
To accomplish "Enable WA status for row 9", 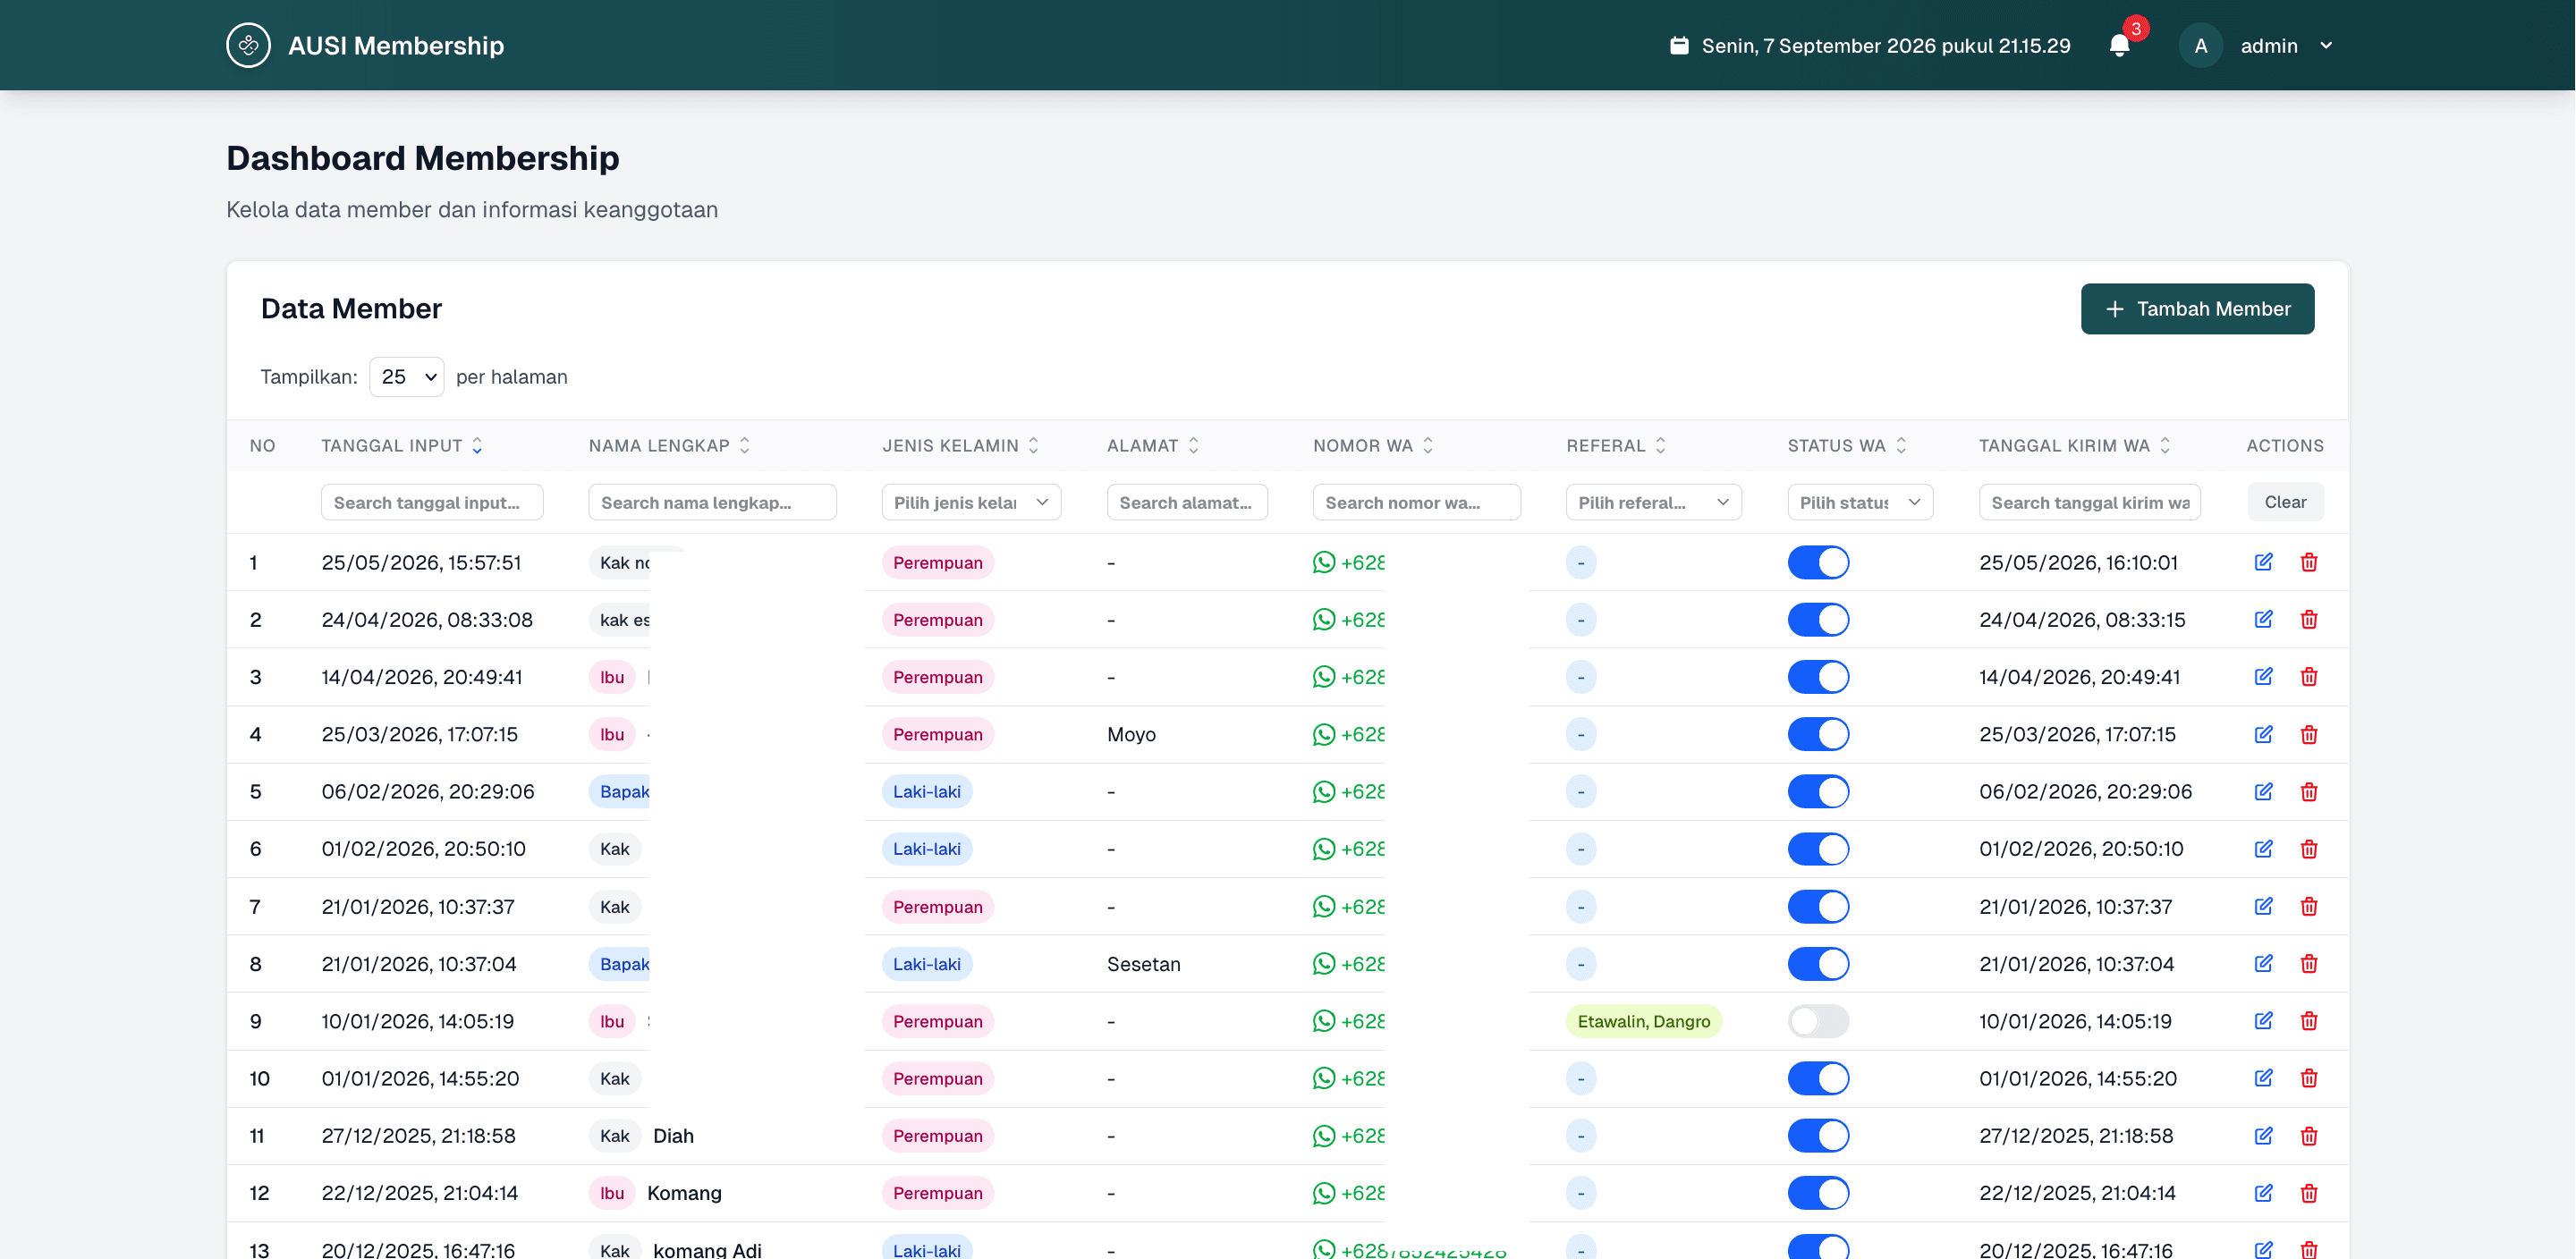I will 1818,1021.
